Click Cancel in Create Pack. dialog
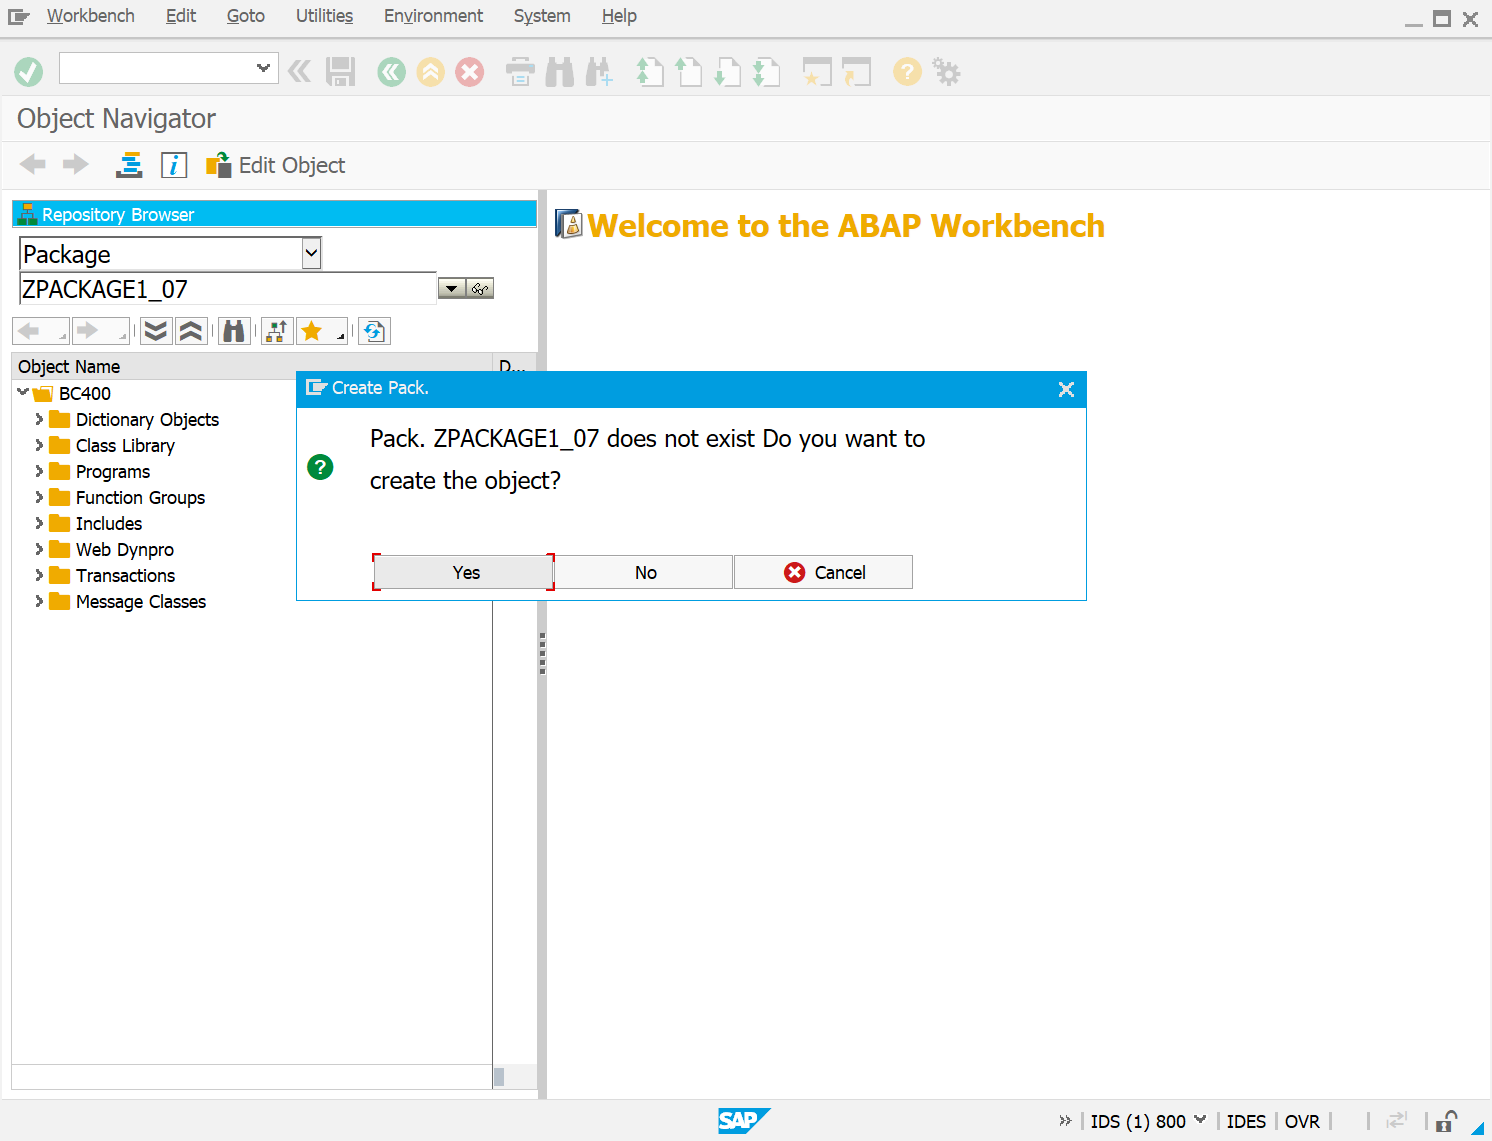 tap(824, 572)
